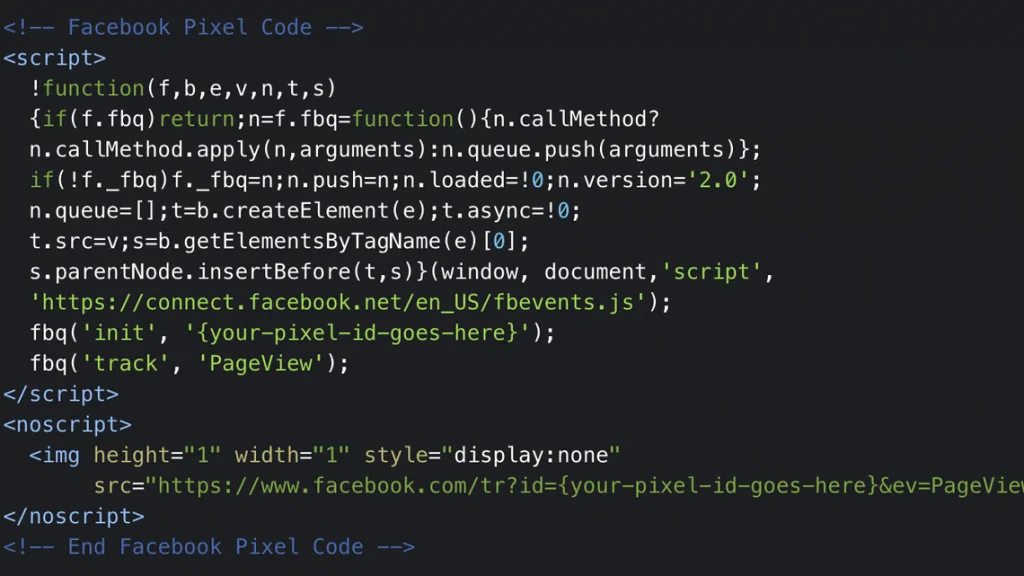Screen dimensions: 1024x576
Task: Click 't.async=!0' in the code
Action: 505,211
